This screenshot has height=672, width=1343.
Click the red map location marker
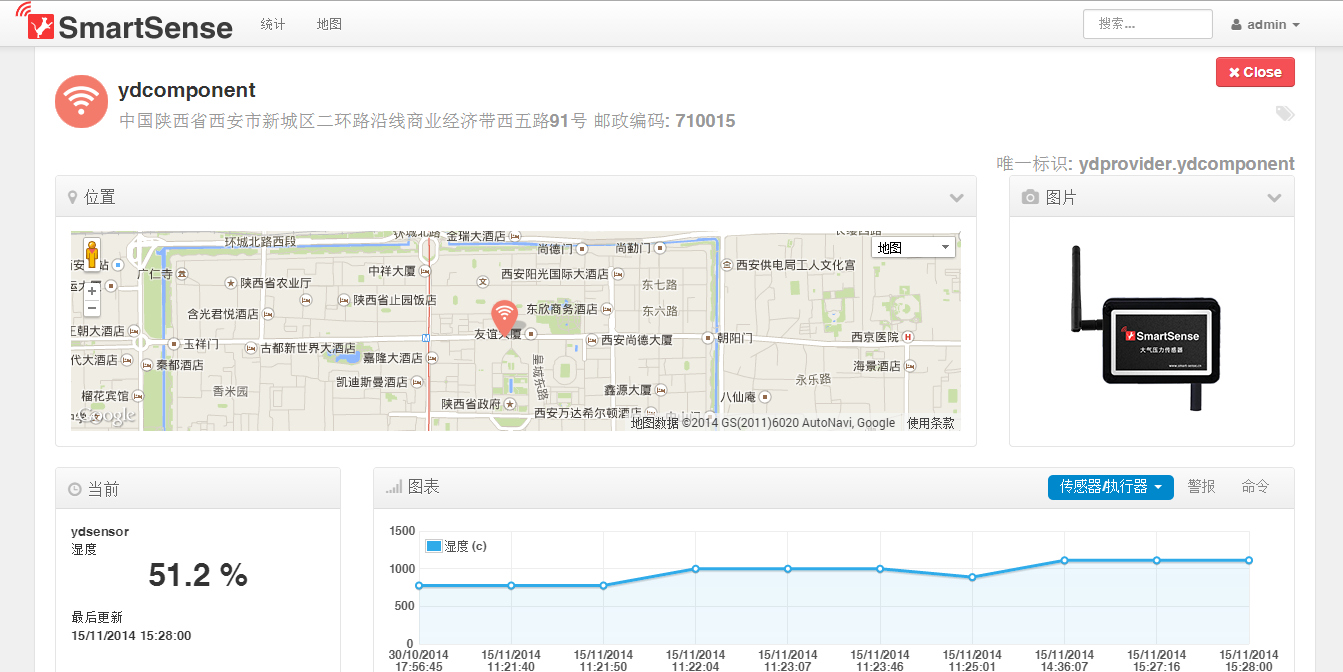point(506,318)
